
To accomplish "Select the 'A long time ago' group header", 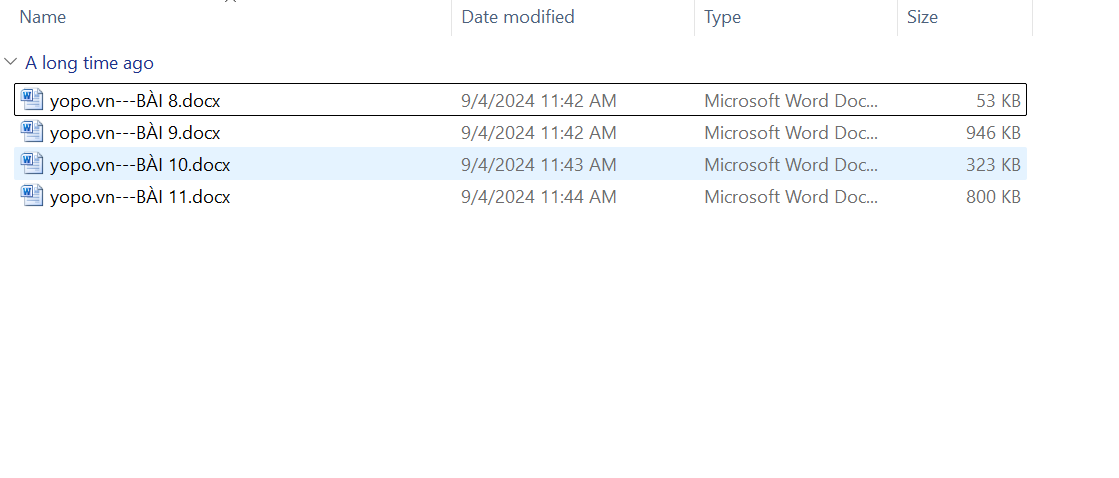I will click(x=89, y=63).
